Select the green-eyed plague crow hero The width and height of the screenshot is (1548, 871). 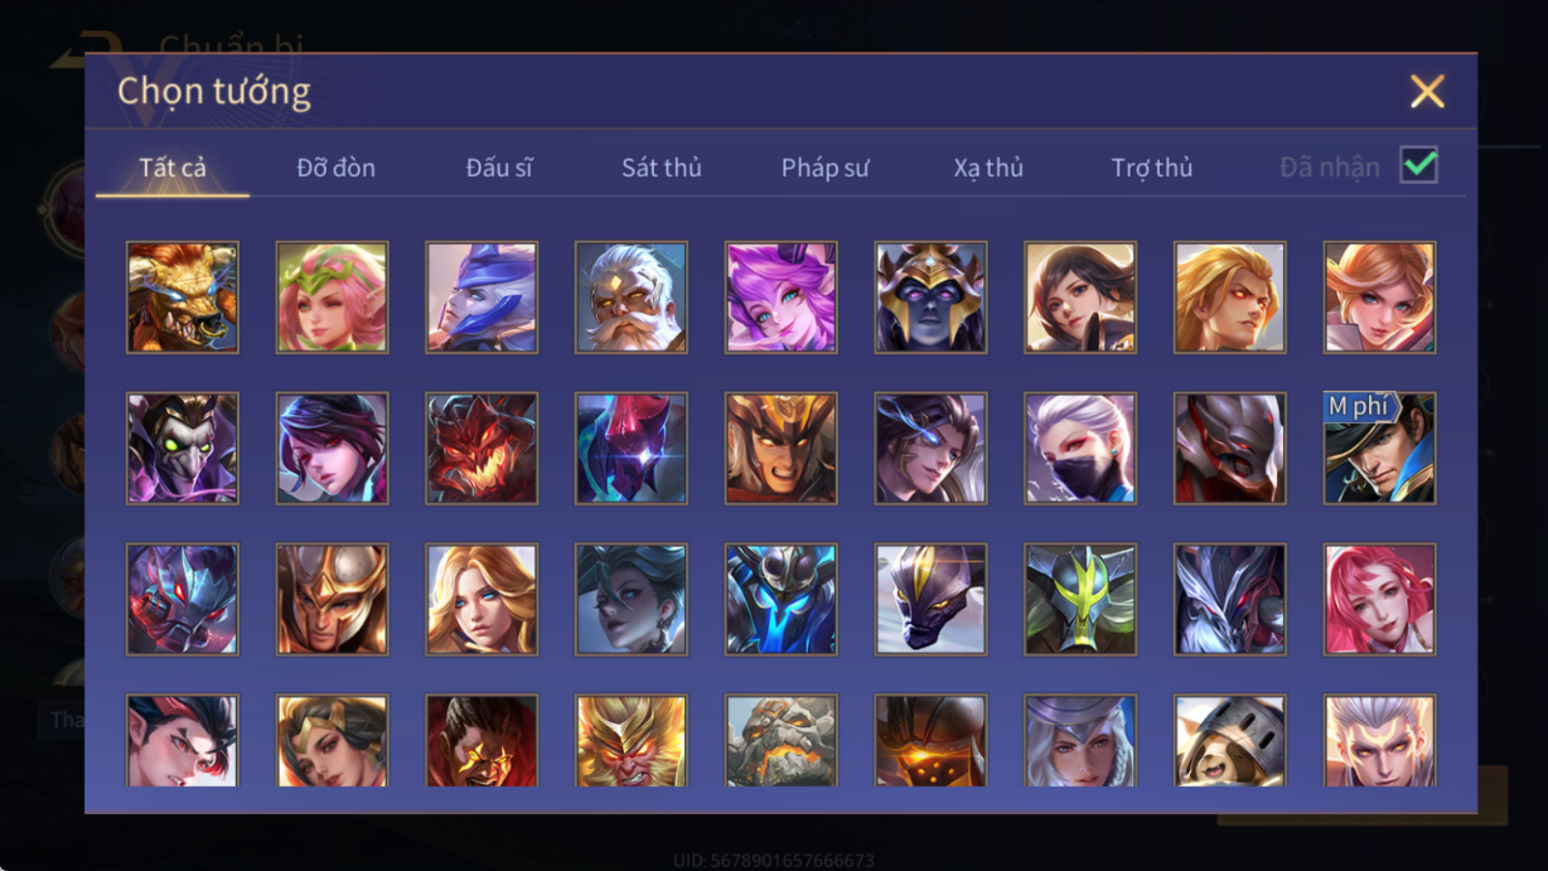coord(182,448)
